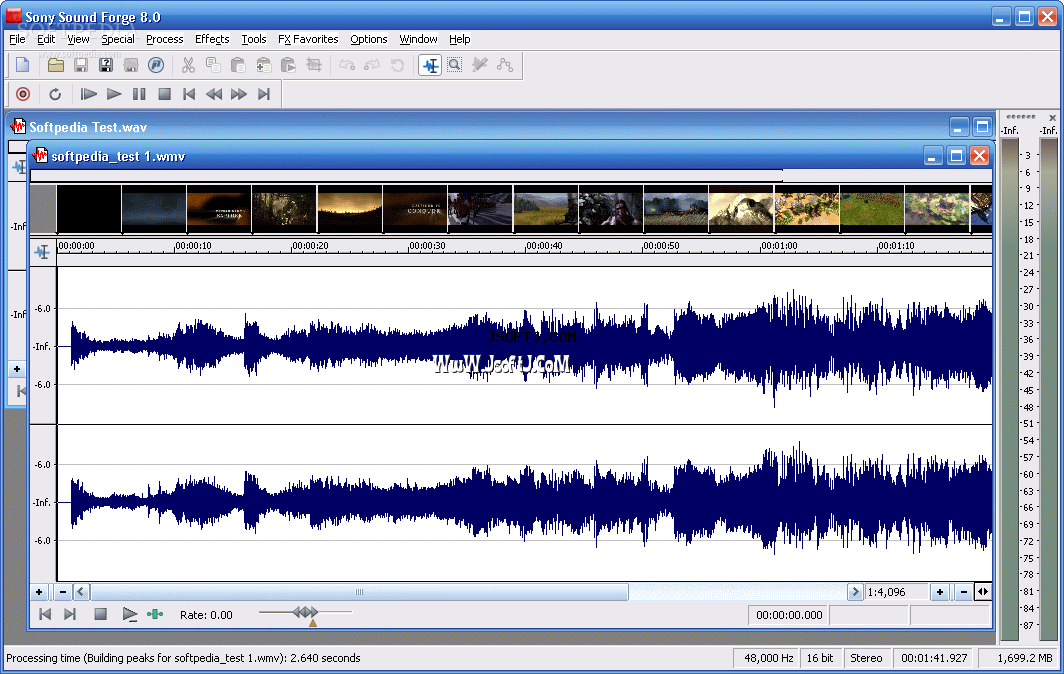The height and width of the screenshot is (674, 1064).
Task: Save the file with the floppy disk icon
Action: (81, 65)
